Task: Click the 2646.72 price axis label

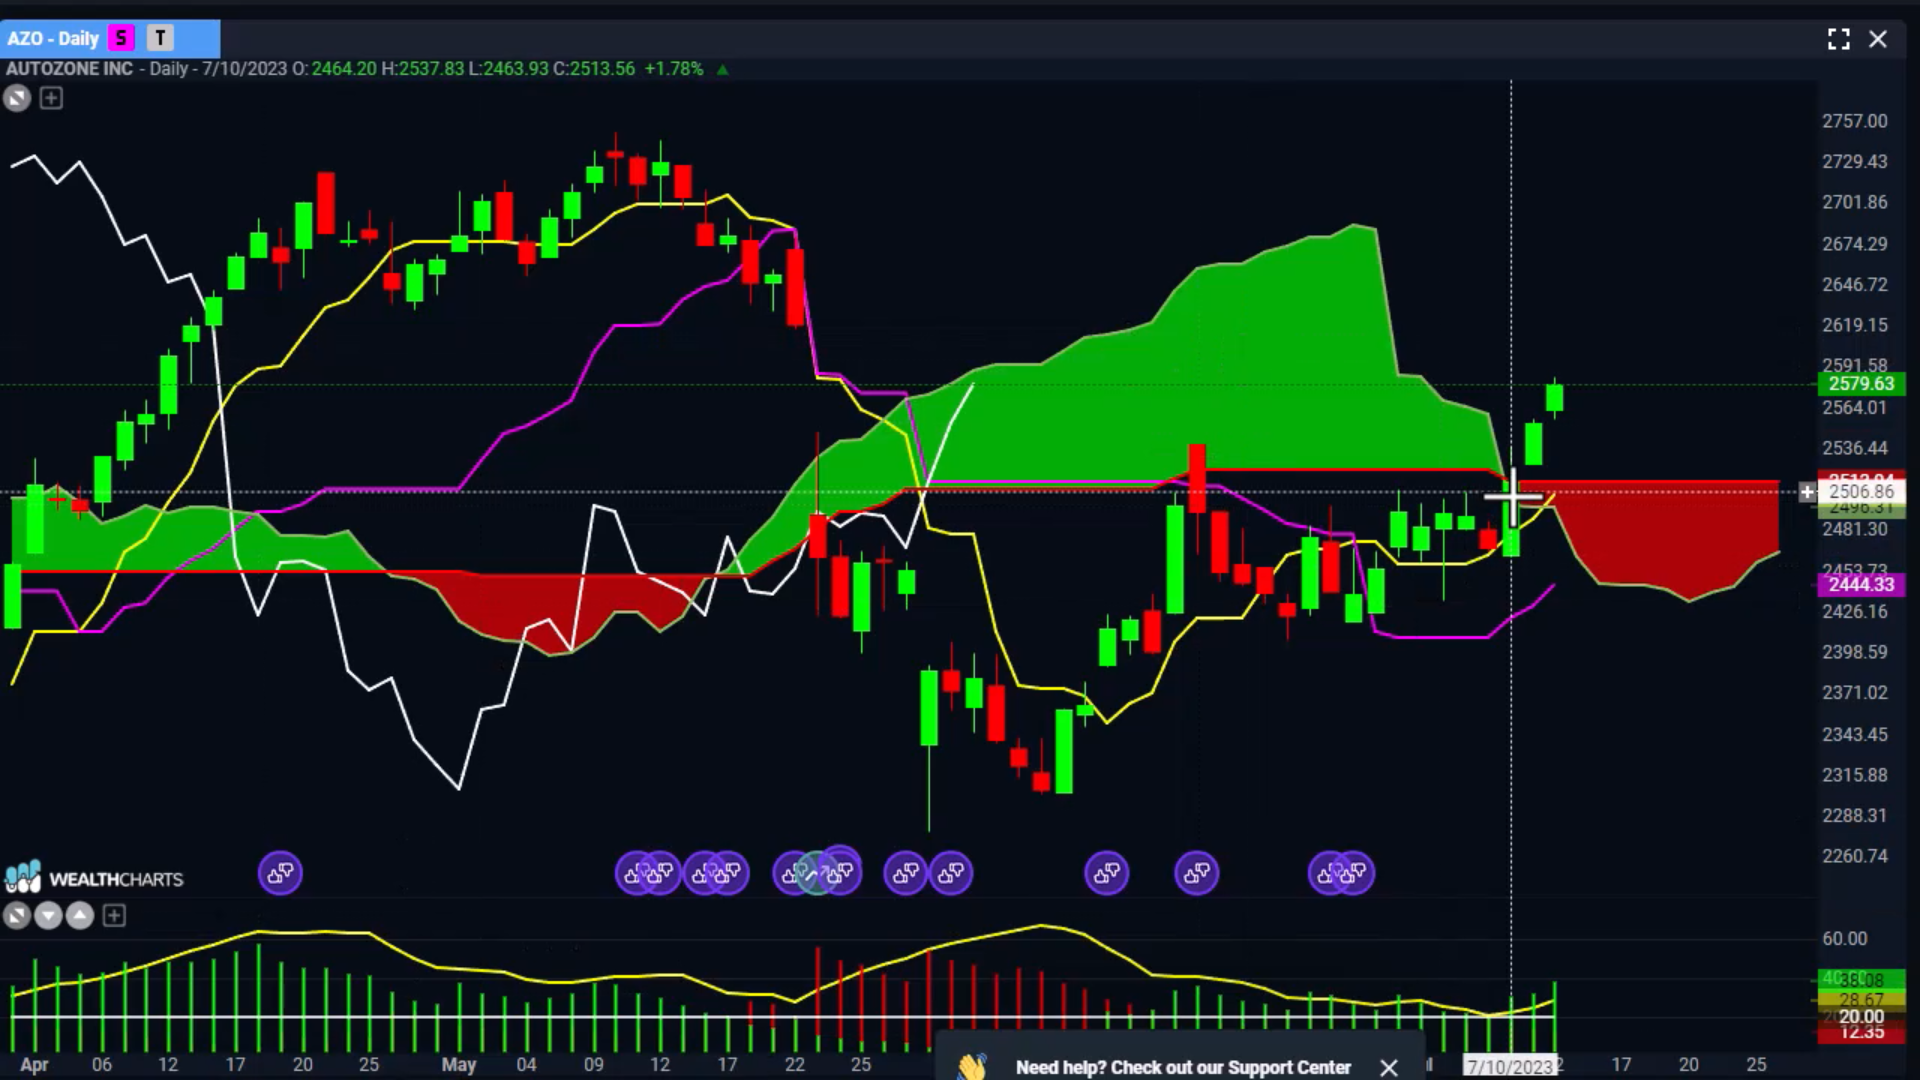Action: (1854, 284)
